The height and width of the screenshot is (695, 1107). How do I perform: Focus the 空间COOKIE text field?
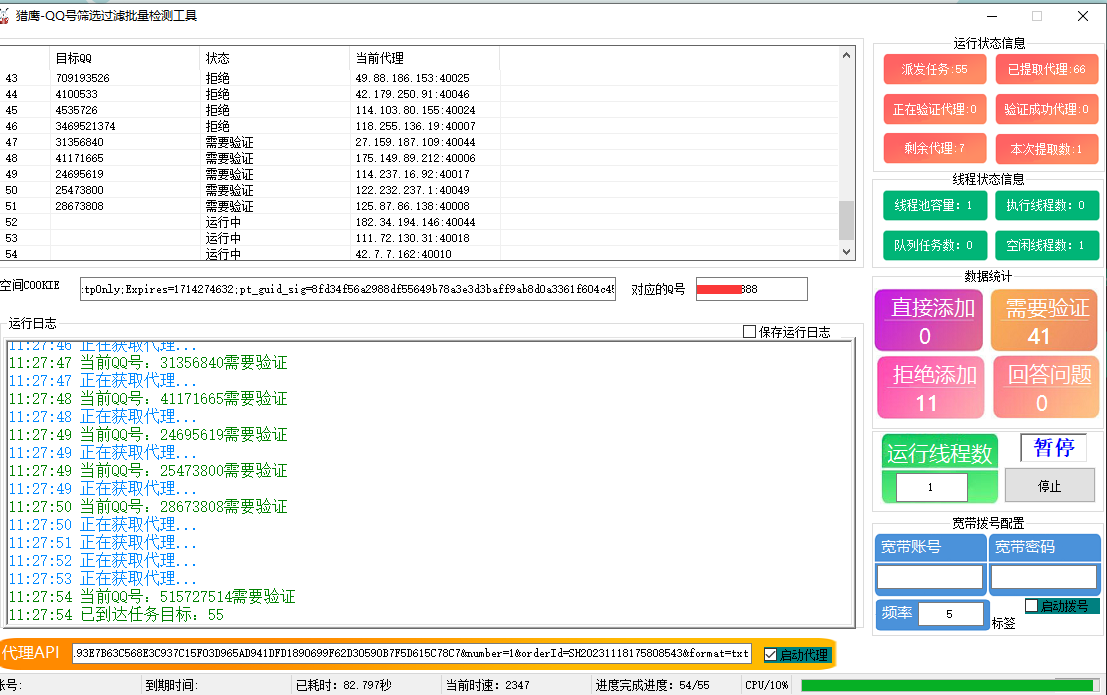tap(347, 289)
